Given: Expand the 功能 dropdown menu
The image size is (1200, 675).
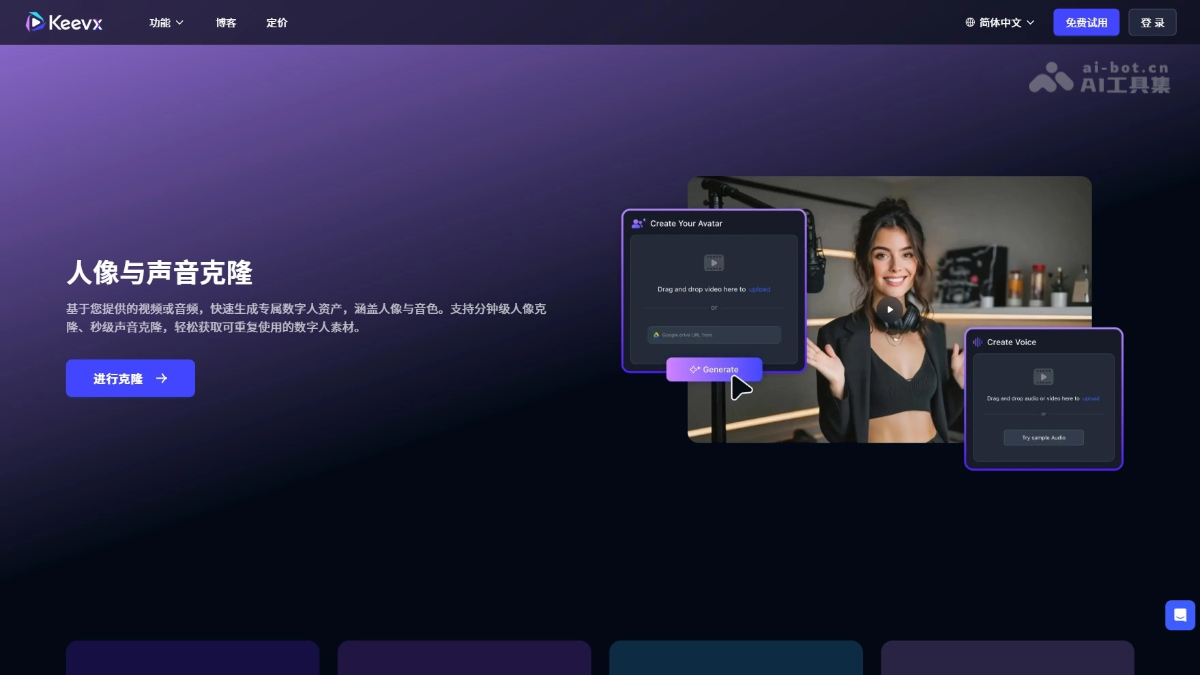Looking at the screenshot, I should [165, 22].
